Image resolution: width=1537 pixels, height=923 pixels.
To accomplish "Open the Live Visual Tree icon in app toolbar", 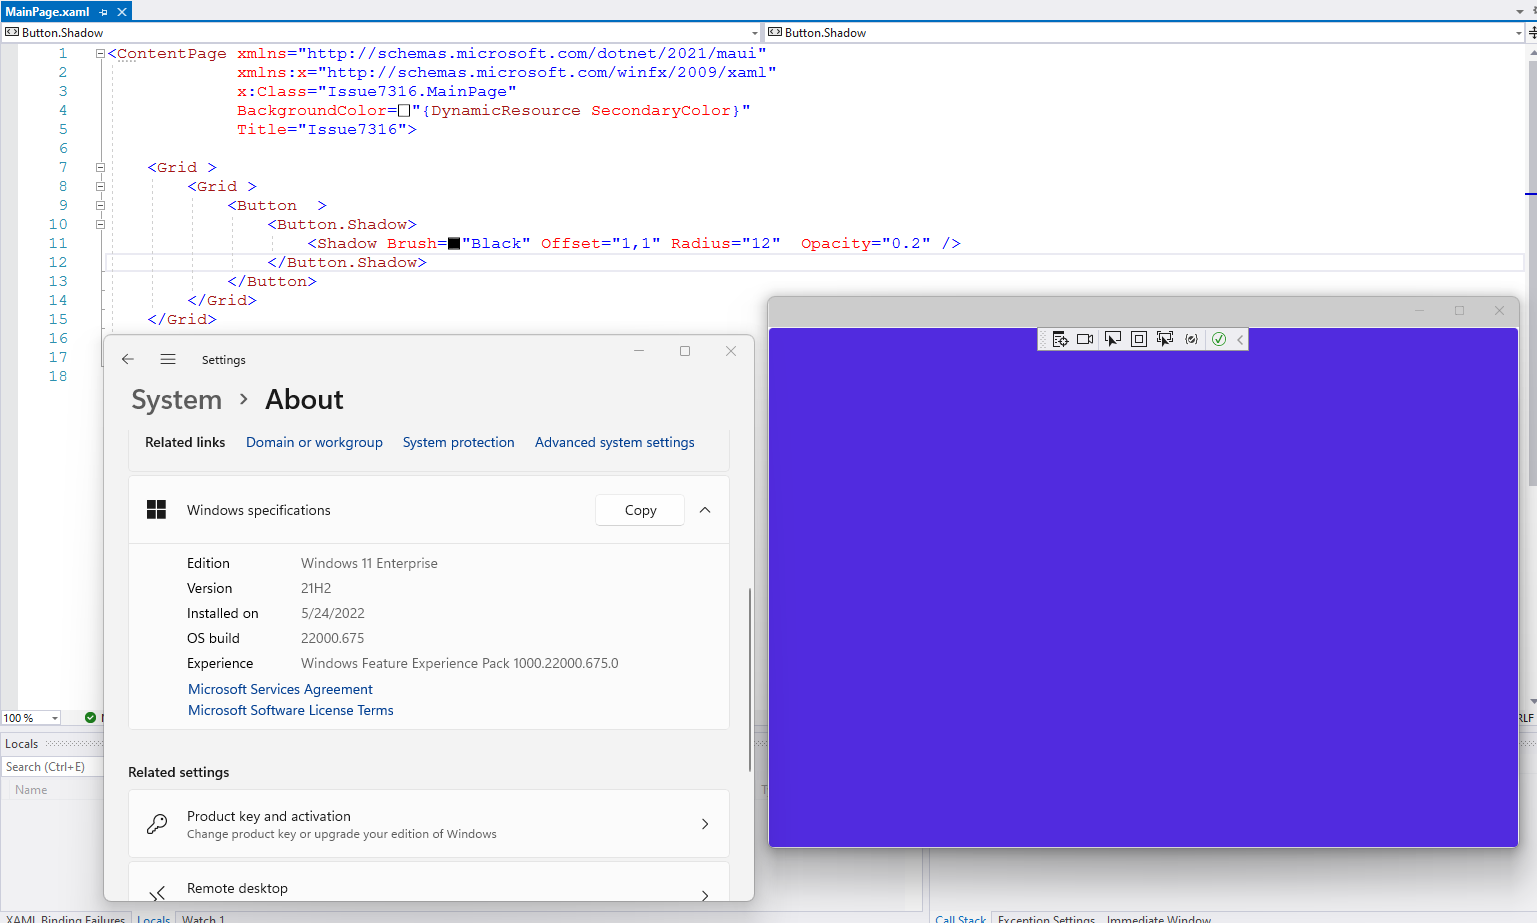I will (x=1060, y=339).
